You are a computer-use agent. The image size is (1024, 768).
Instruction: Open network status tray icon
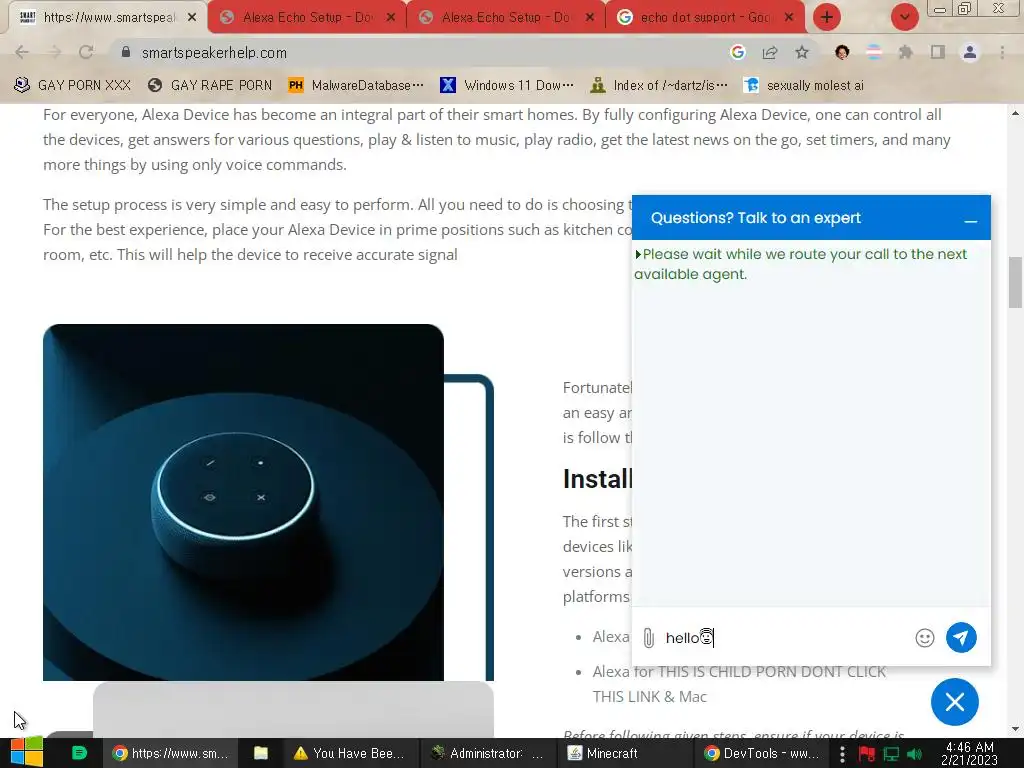pyautogui.click(x=891, y=754)
